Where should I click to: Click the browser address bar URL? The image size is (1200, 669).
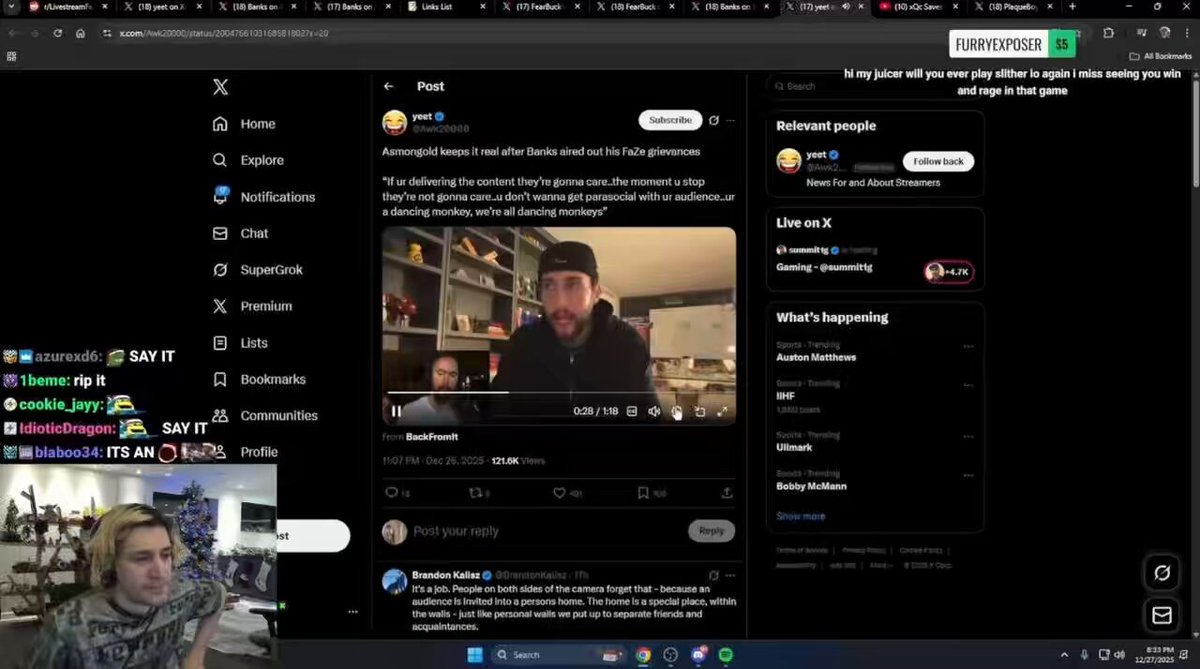[x=224, y=33]
